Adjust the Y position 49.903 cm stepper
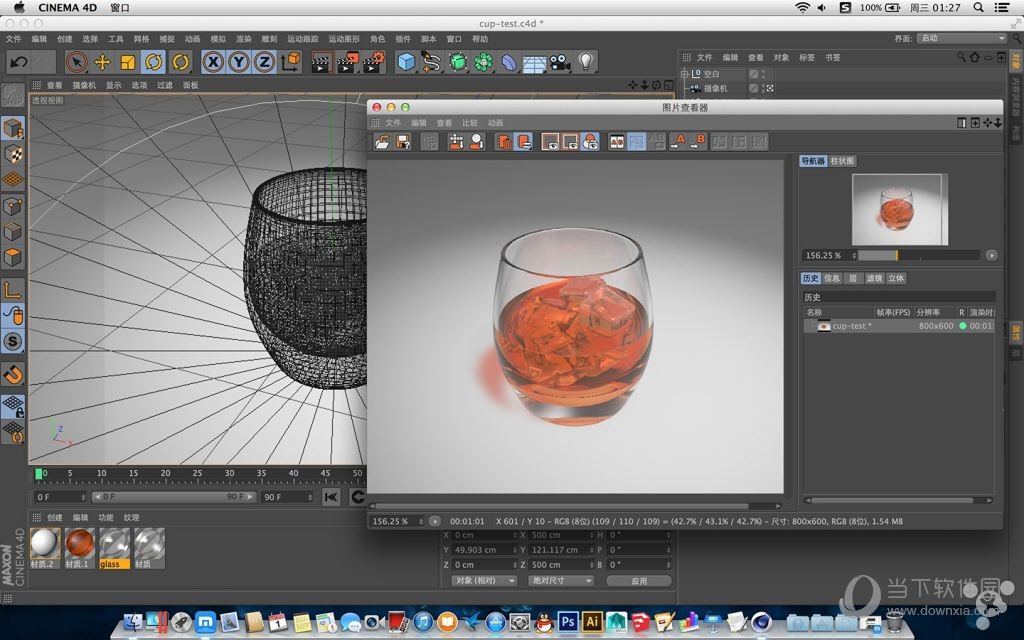The image size is (1024, 640). 515,550
